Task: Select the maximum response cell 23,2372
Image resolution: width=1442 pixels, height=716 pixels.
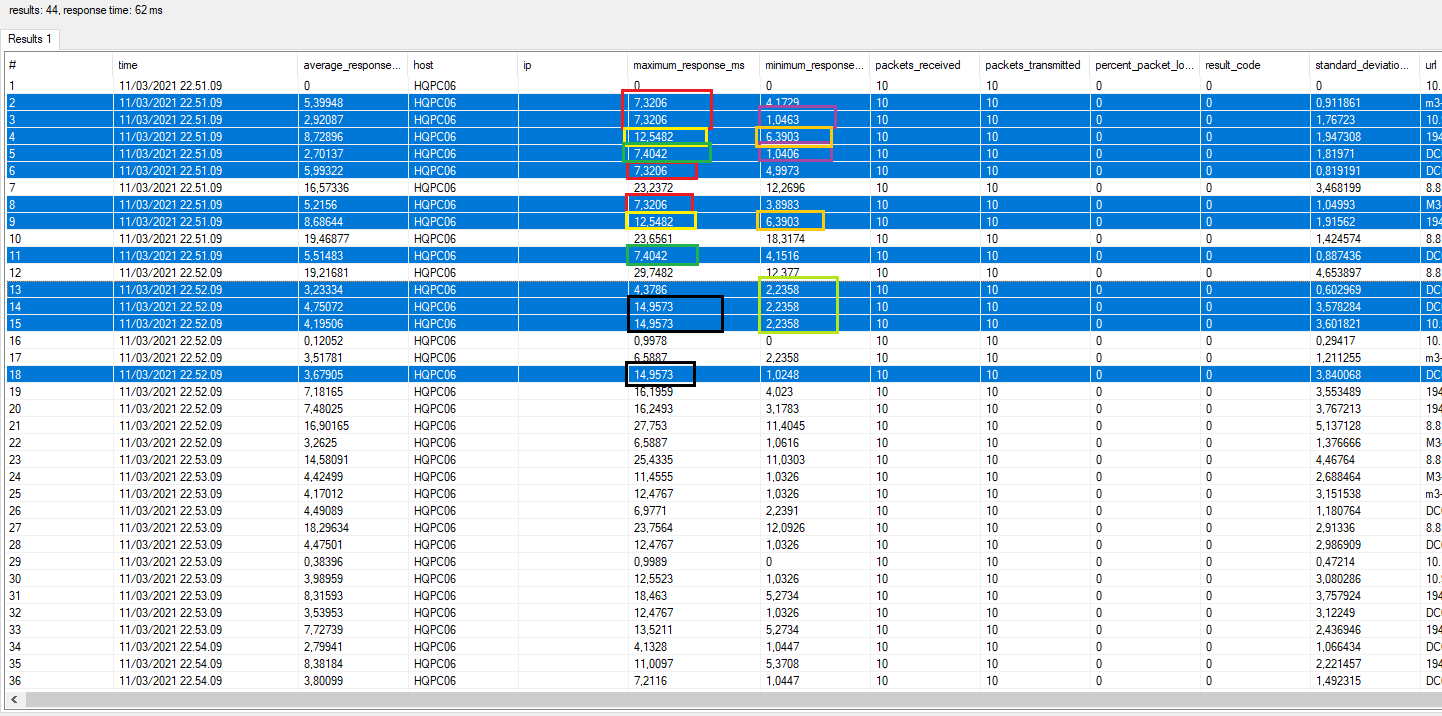Action: 694,188
